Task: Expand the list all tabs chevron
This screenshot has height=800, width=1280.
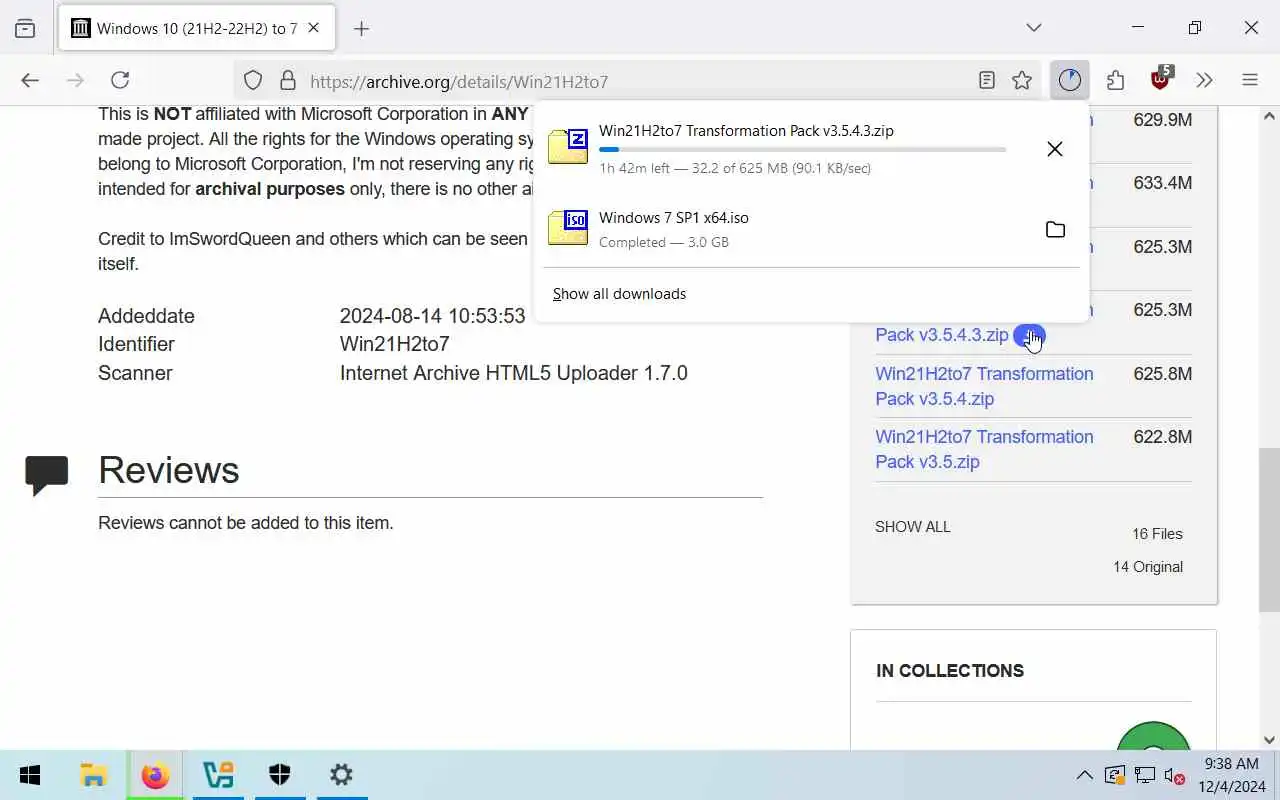Action: coord(1034,28)
